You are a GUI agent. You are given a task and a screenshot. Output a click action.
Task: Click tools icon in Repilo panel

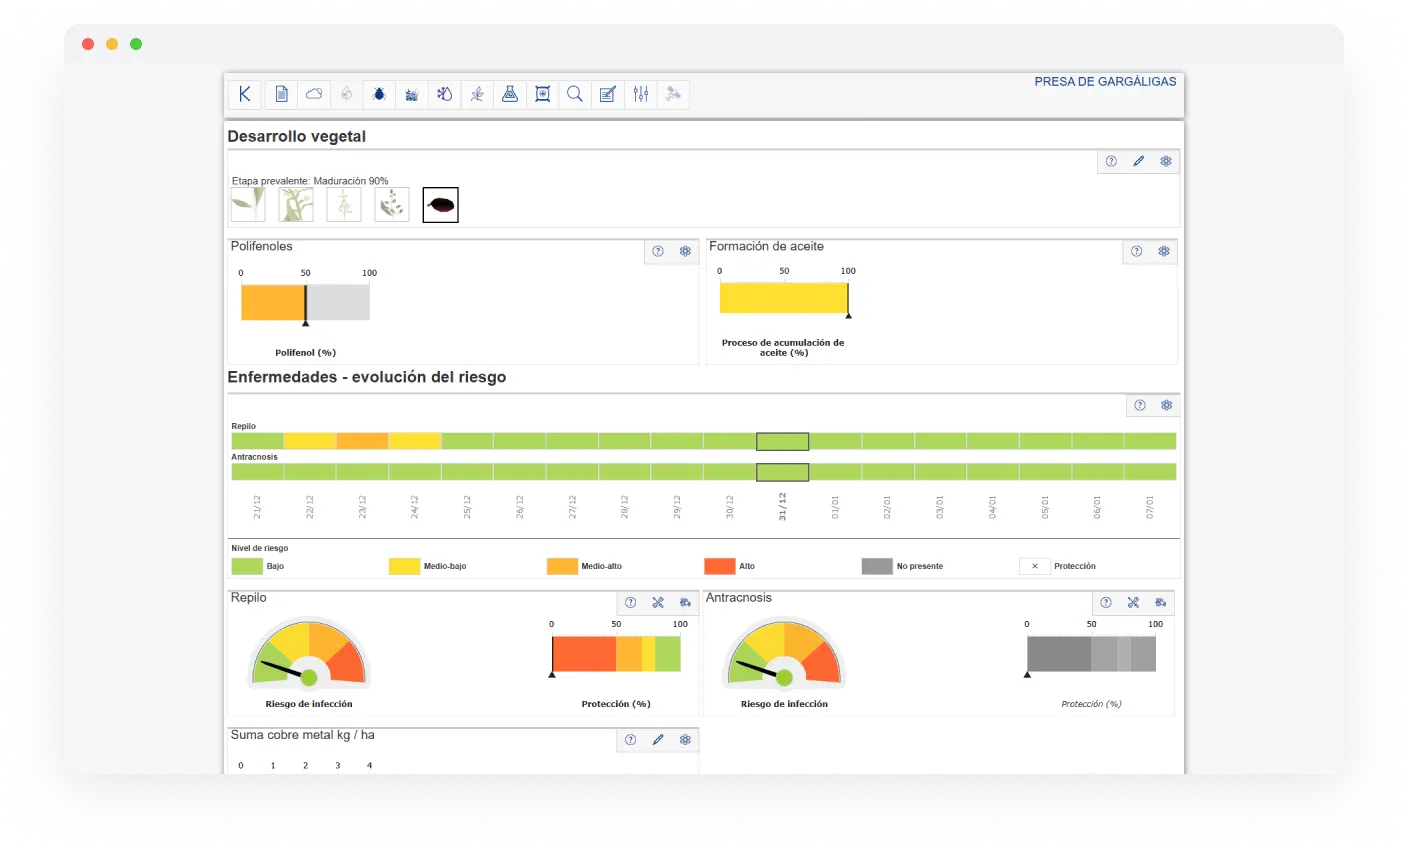[x=658, y=602]
